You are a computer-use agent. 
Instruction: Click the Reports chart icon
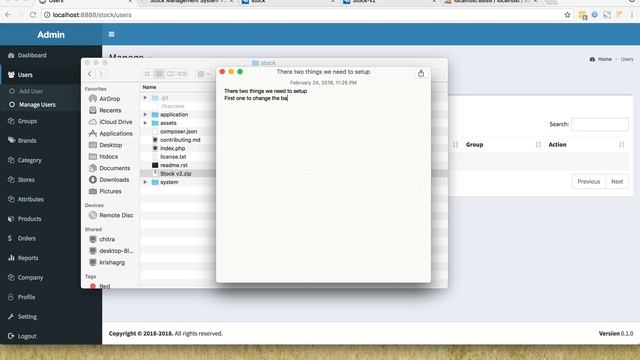point(11,258)
